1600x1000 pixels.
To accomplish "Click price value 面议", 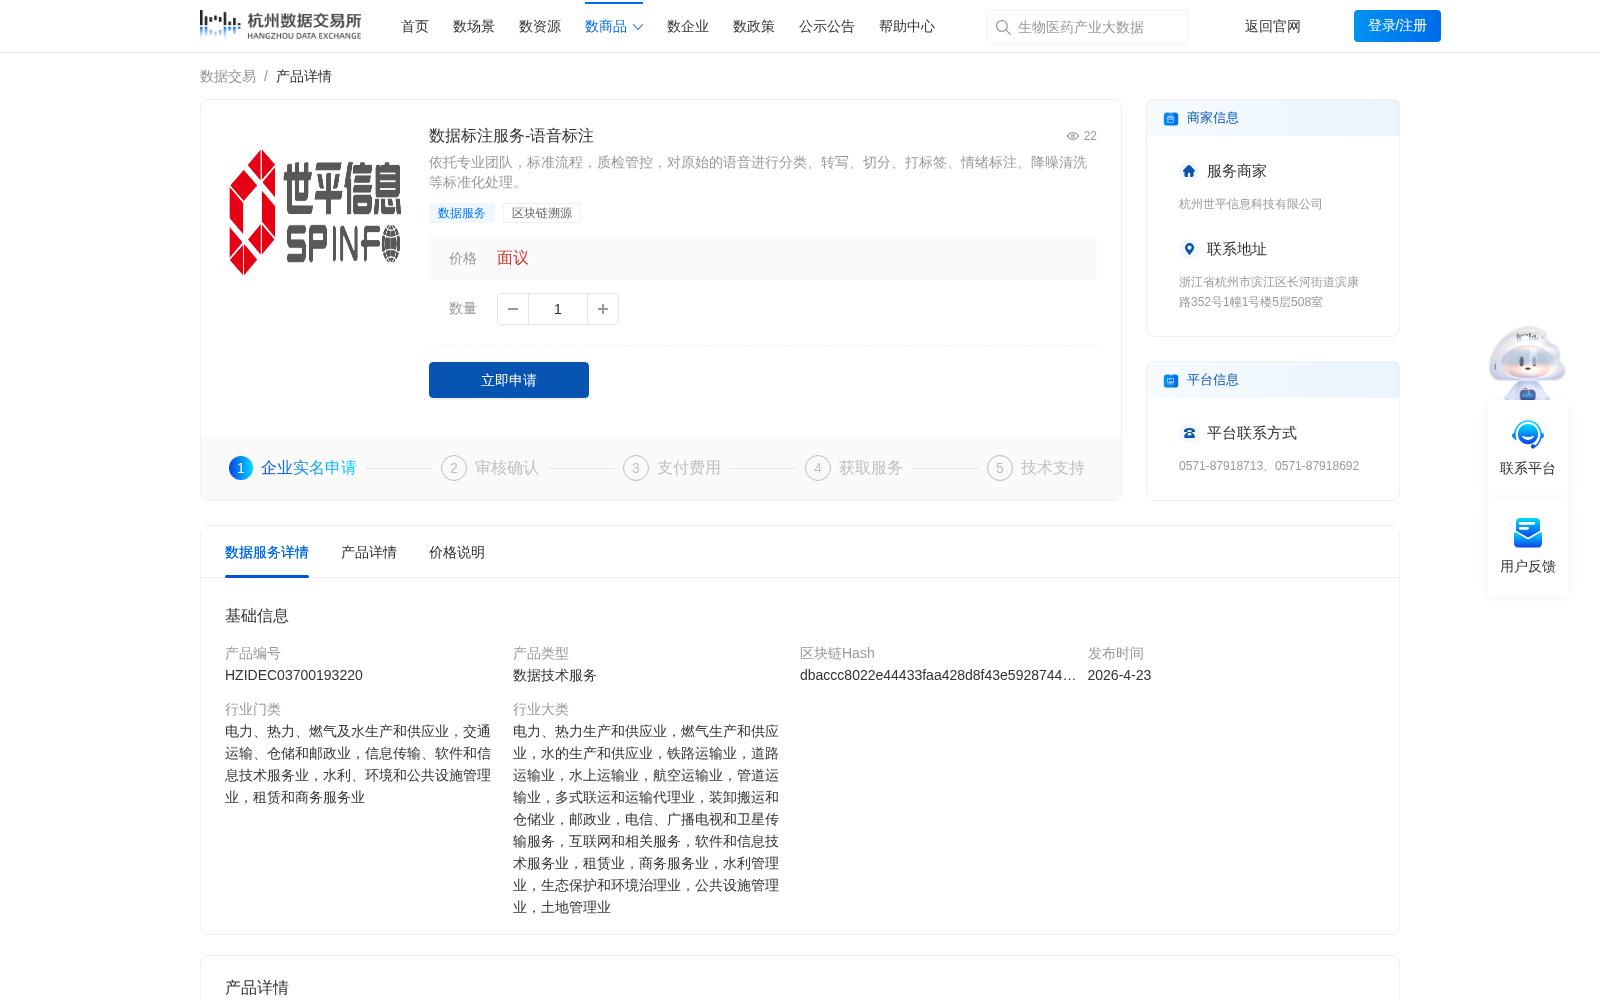I will 513,258.
